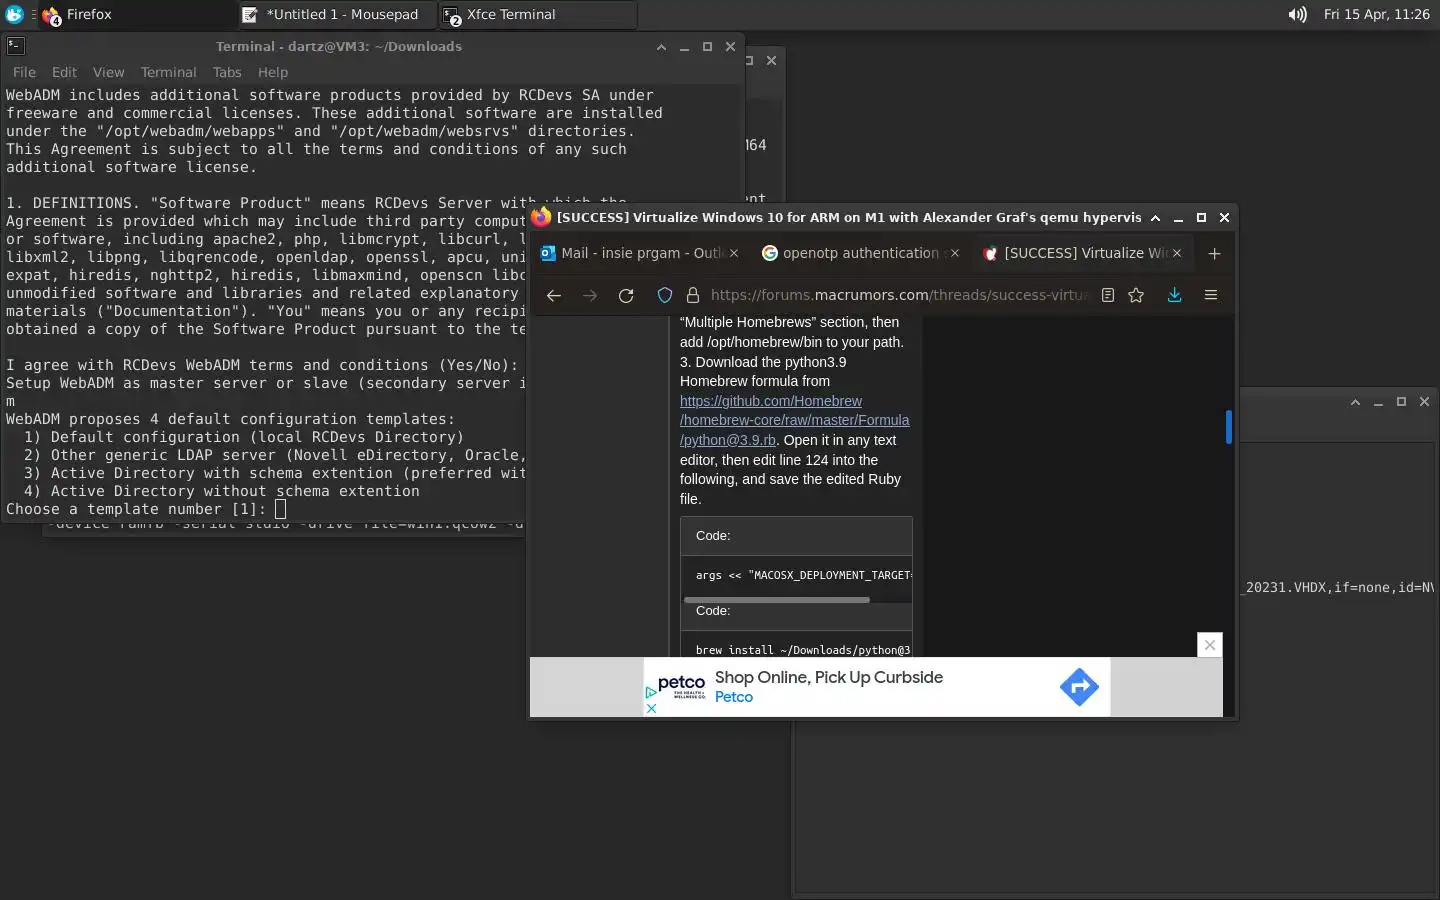Click the template number prompt cursor in the terminal
Viewport: 1440px width, 900px height.
coord(280,509)
